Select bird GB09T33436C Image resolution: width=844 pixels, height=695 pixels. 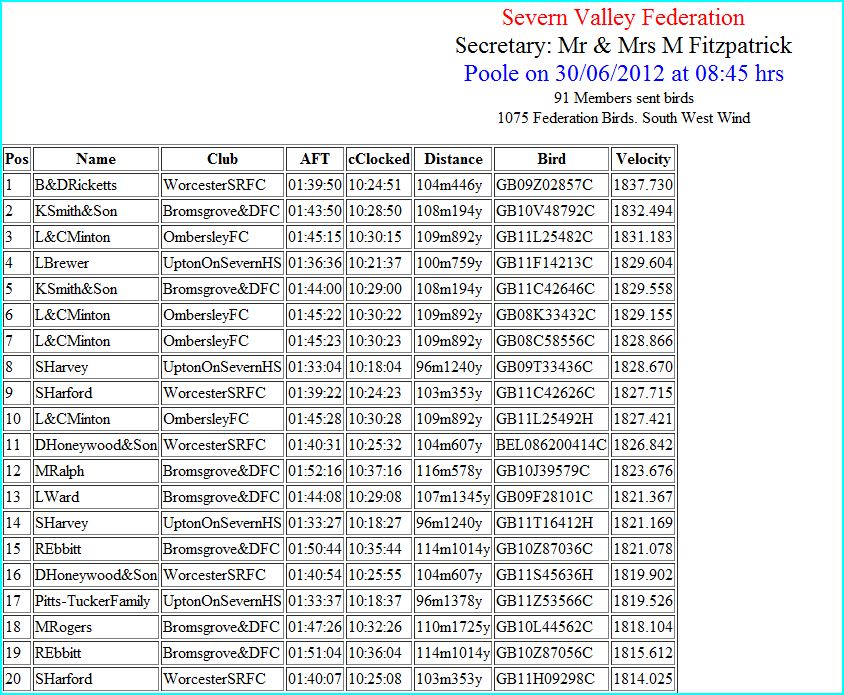(544, 367)
